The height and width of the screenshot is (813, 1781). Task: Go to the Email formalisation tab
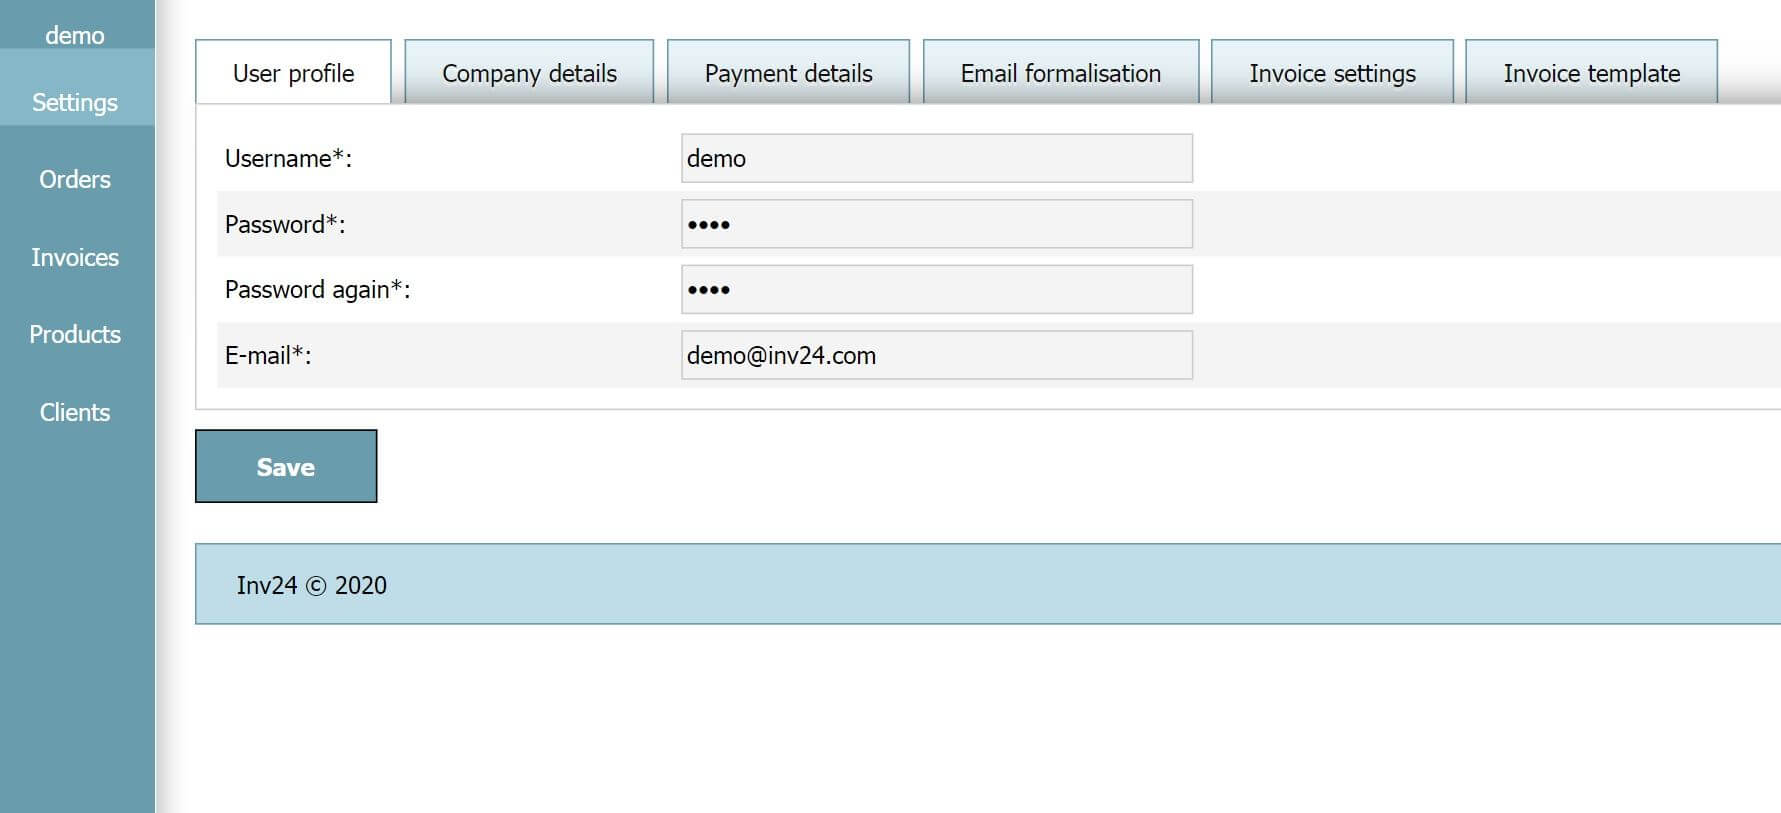[x=1060, y=72]
